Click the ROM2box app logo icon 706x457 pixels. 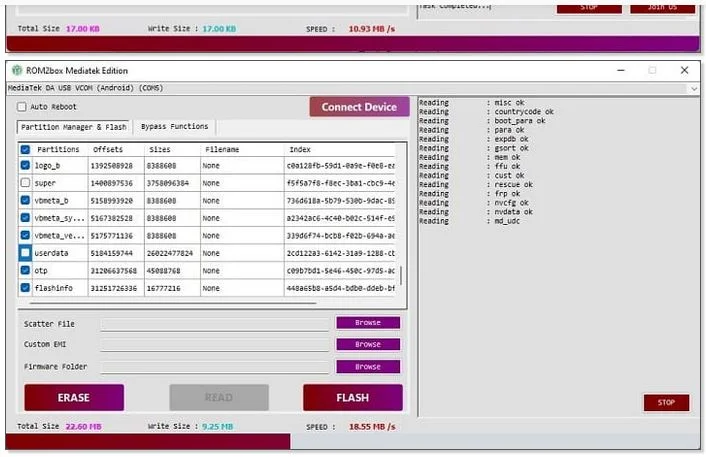pyautogui.click(x=17, y=70)
